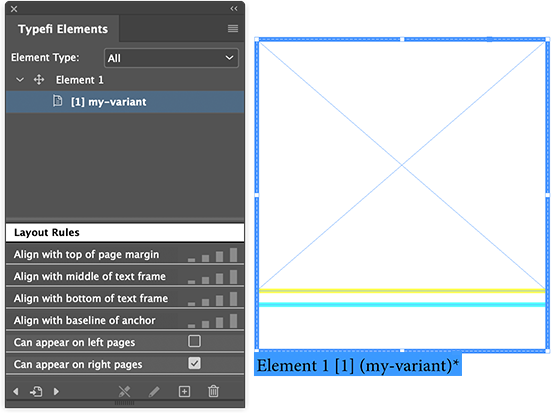Viewport: 554px width, 413px height.
Task: Click the edit pencil icon
Action: click(154, 391)
